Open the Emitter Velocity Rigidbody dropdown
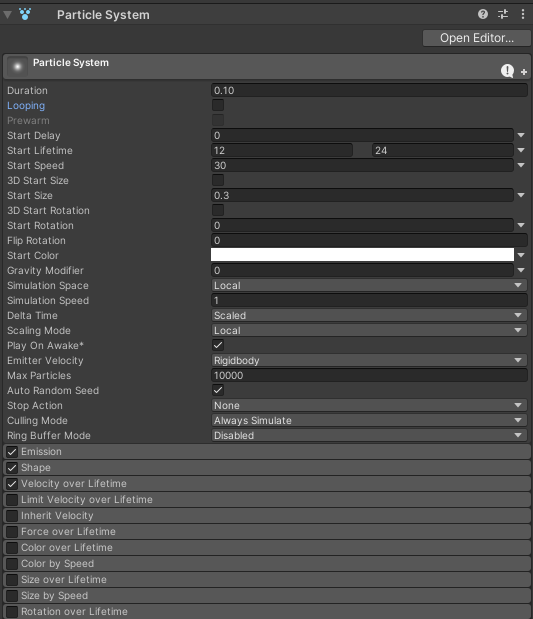This screenshot has height=619, width=533. [x=369, y=360]
